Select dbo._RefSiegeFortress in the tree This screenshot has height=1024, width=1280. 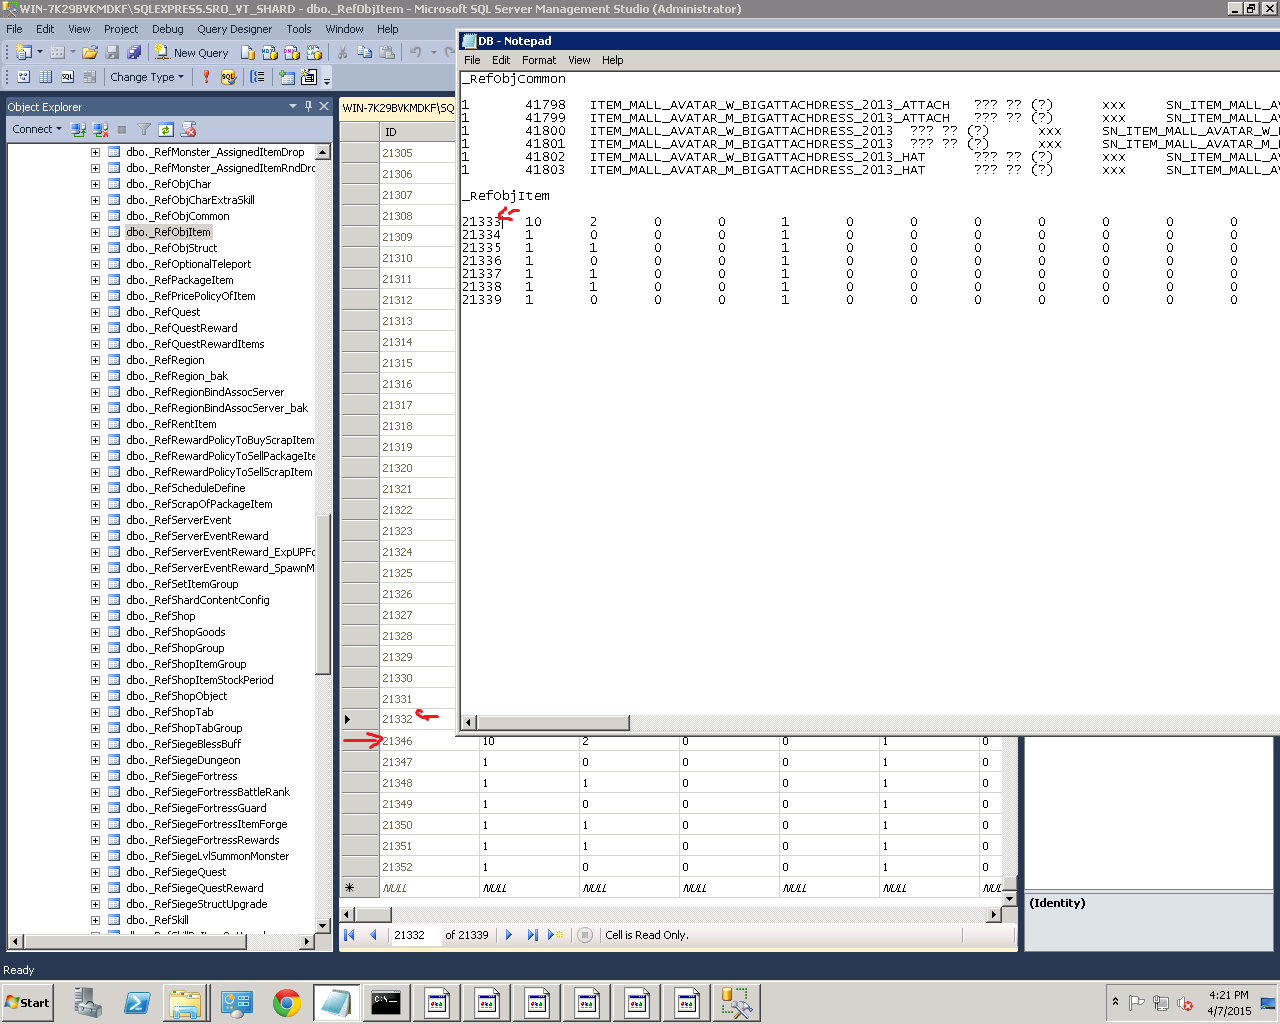[x=182, y=776]
